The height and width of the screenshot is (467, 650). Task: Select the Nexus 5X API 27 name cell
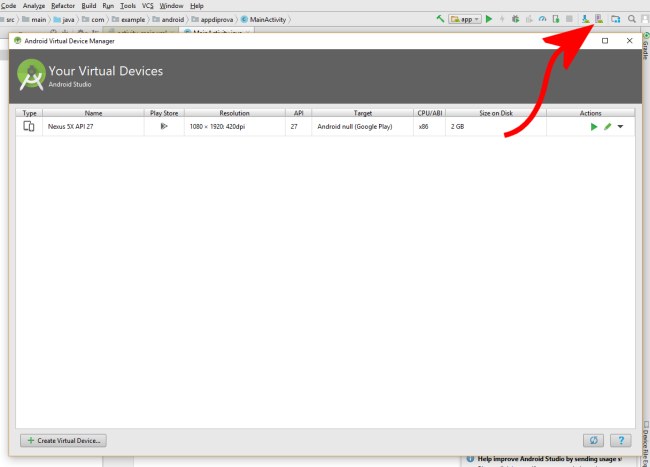click(93, 126)
